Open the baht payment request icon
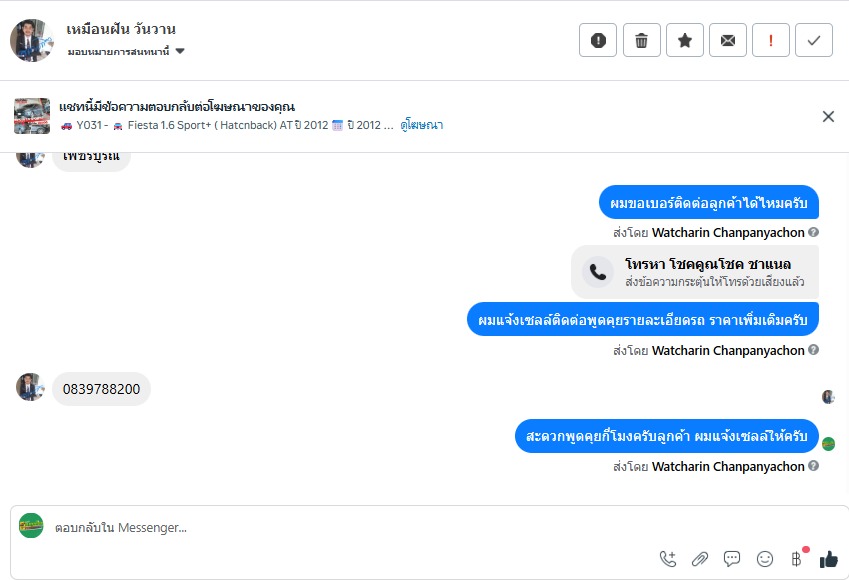The width and height of the screenshot is (849, 580). (x=796, y=559)
